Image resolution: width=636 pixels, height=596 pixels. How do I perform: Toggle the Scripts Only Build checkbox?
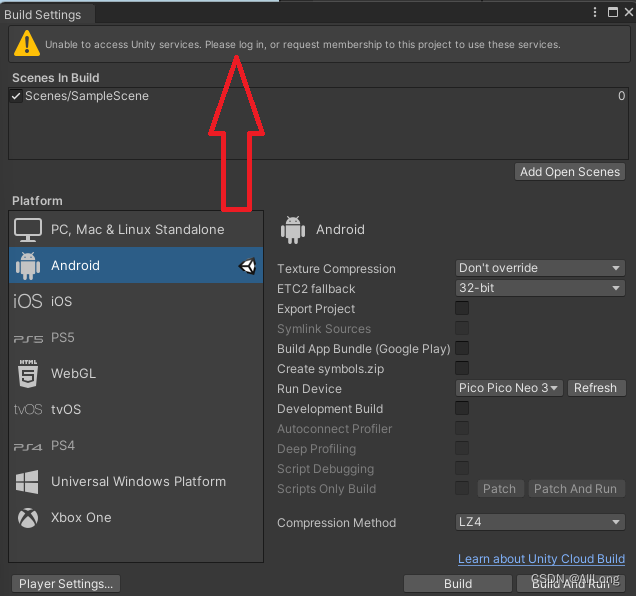coord(462,488)
